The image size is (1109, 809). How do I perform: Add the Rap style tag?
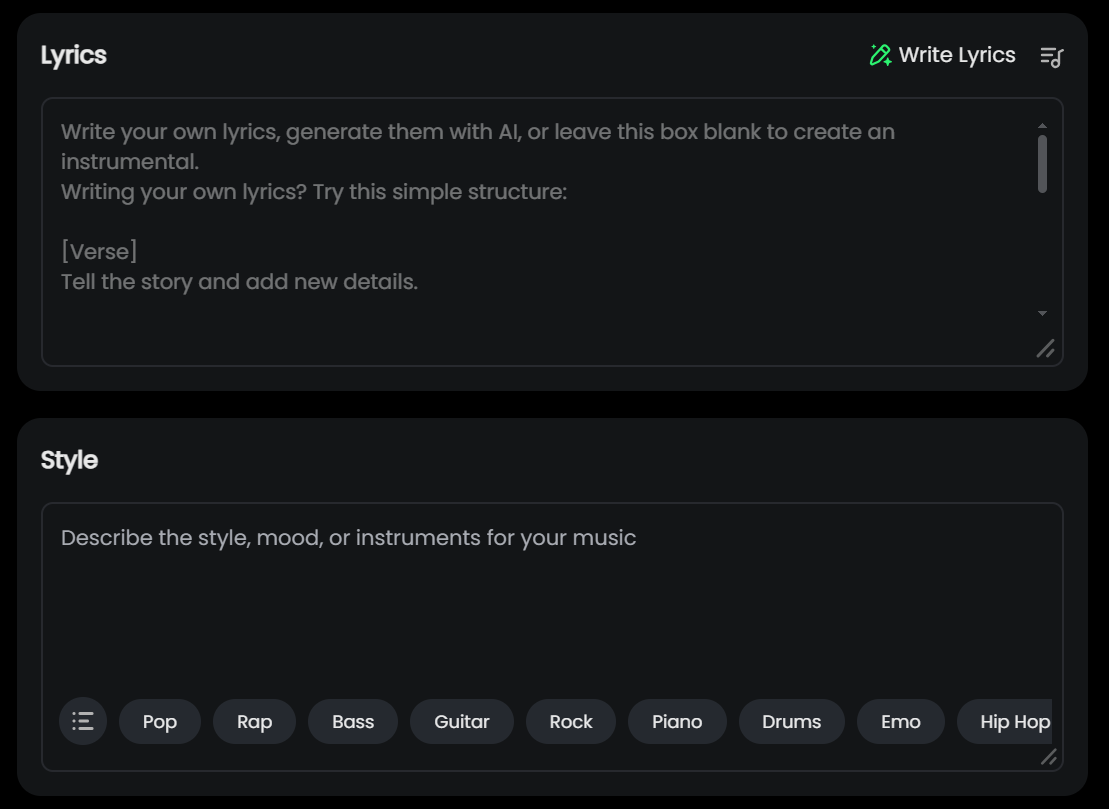click(255, 721)
